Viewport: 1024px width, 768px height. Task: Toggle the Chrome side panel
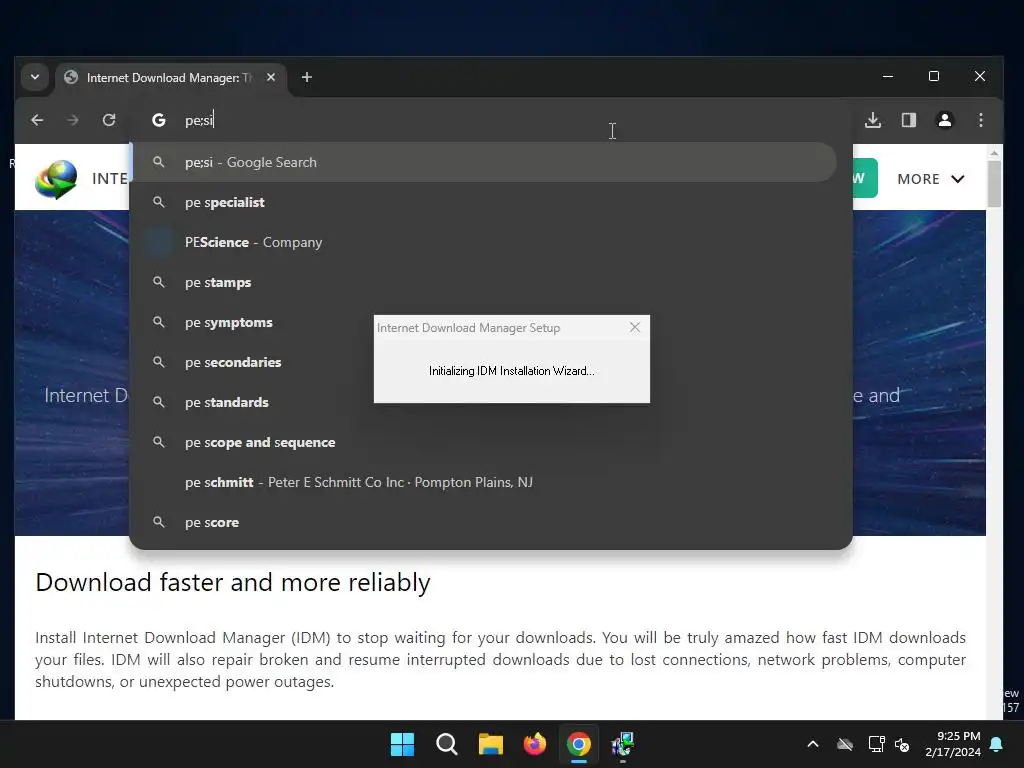908,120
